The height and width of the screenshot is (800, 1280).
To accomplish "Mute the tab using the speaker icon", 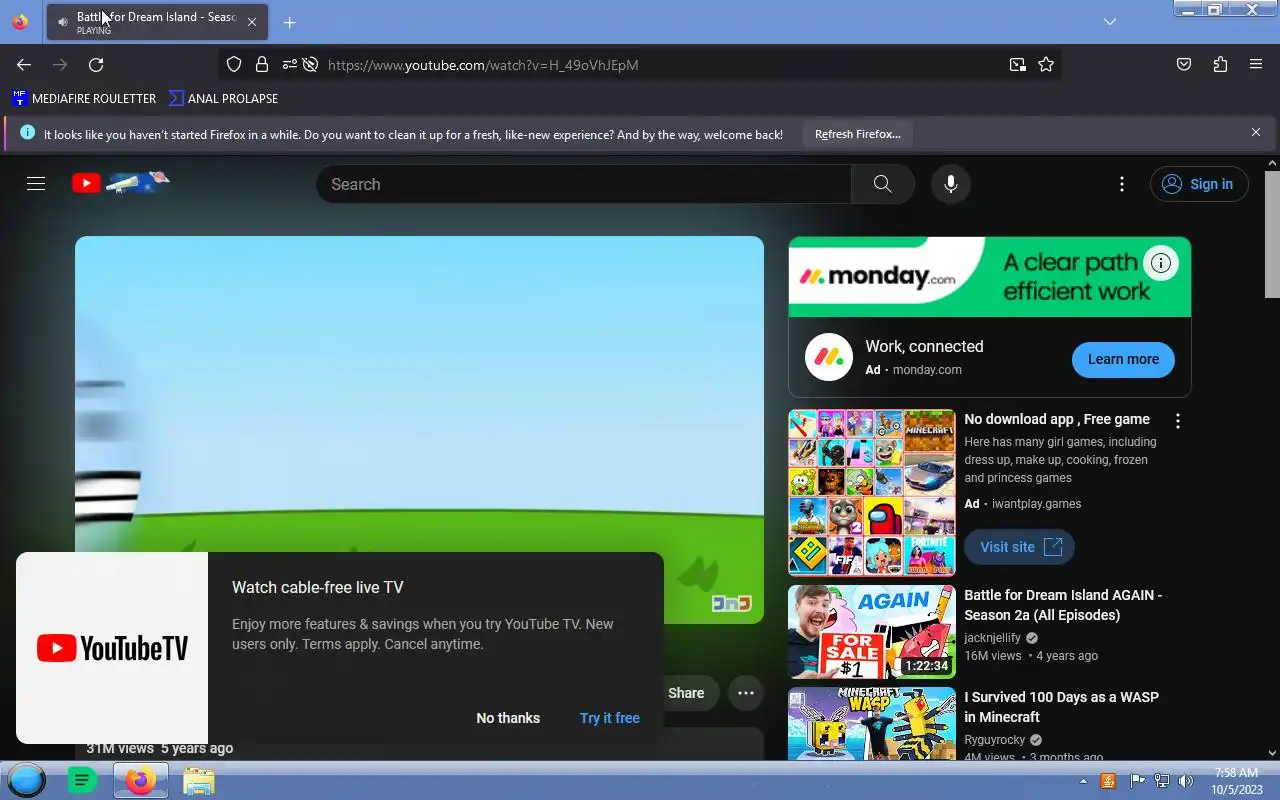I will pyautogui.click(x=63, y=22).
